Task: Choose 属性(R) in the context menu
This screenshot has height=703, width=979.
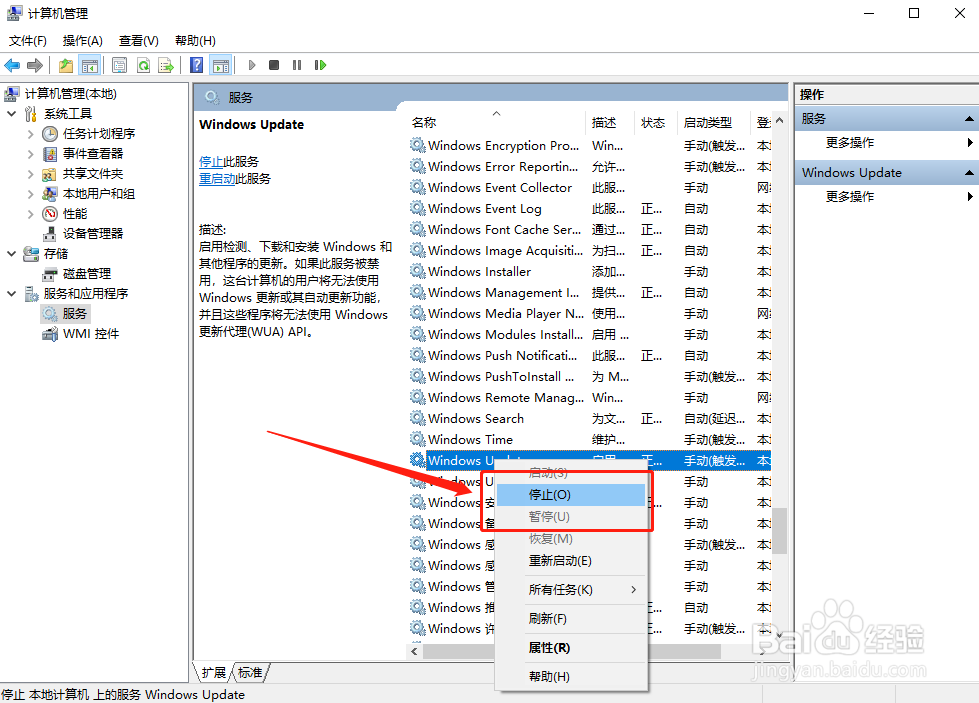Action: (571, 648)
